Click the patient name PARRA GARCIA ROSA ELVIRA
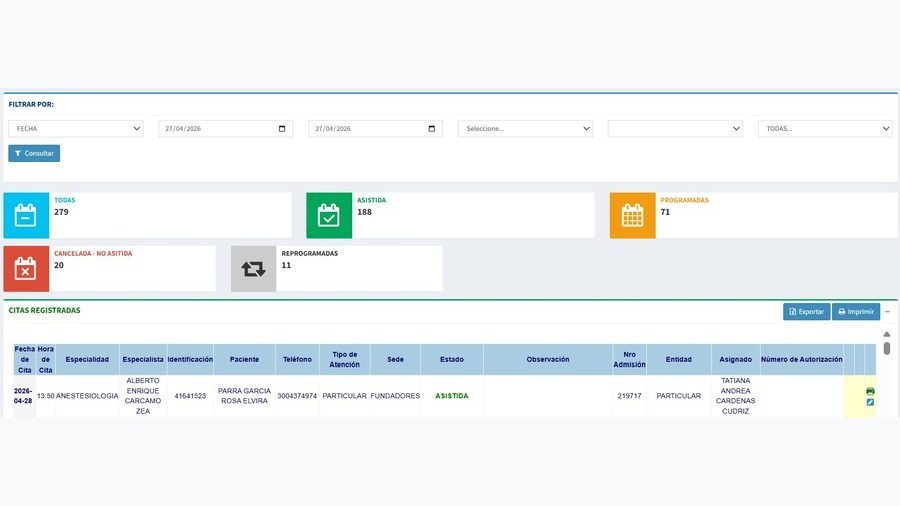The height and width of the screenshot is (506, 900). tap(245, 396)
